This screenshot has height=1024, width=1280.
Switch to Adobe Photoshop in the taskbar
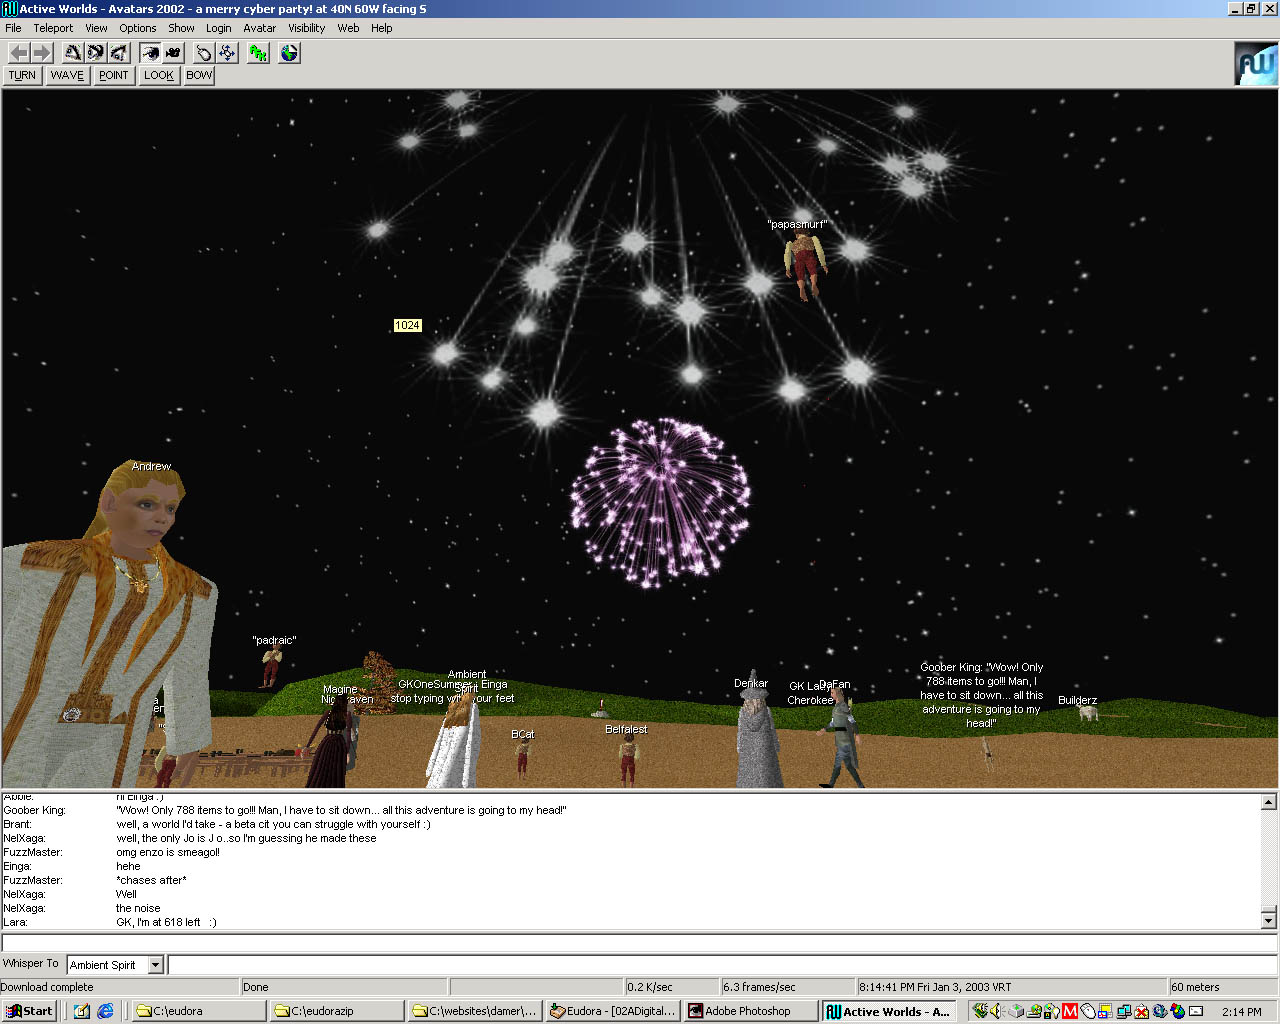pos(749,1011)
